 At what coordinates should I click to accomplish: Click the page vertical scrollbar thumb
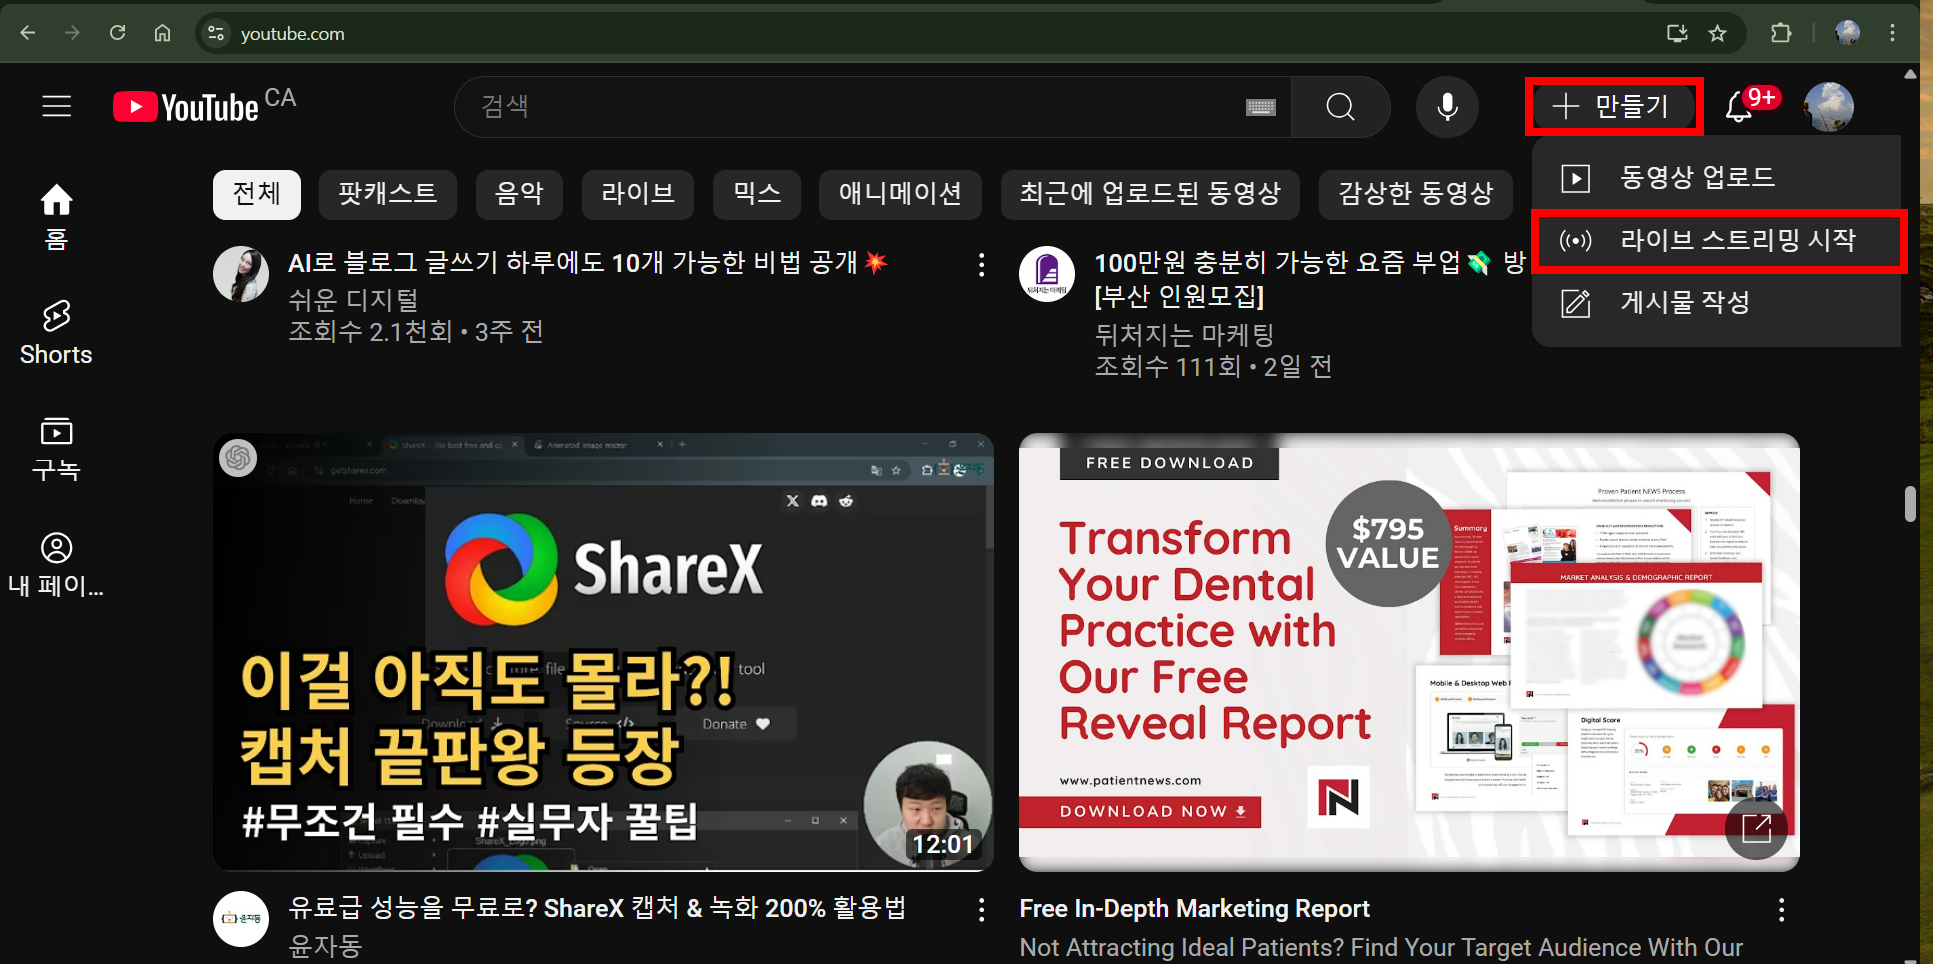1910,504
